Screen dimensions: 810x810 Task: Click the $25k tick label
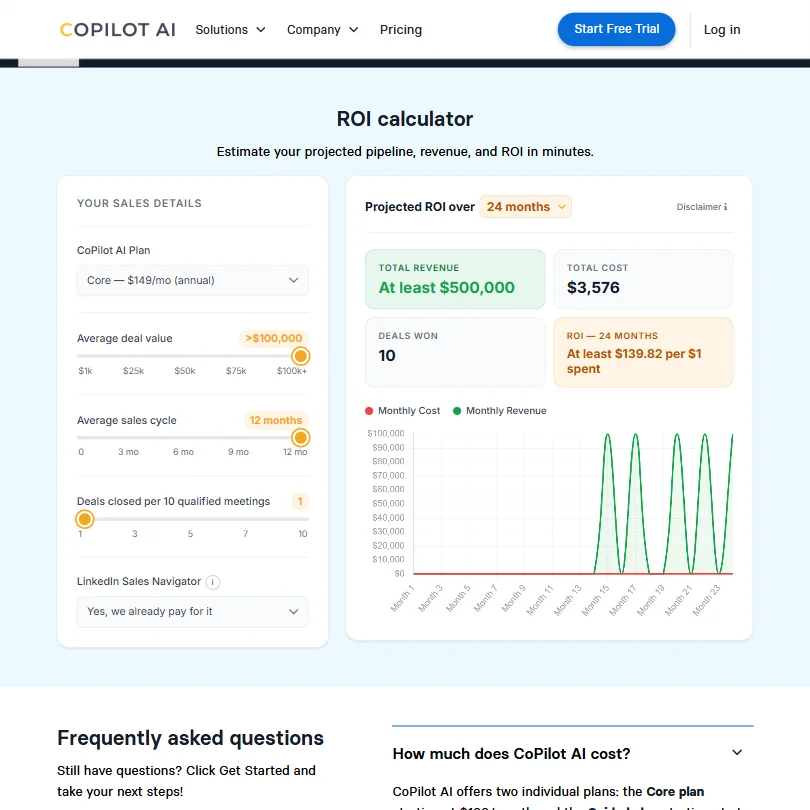coord(133,371)
